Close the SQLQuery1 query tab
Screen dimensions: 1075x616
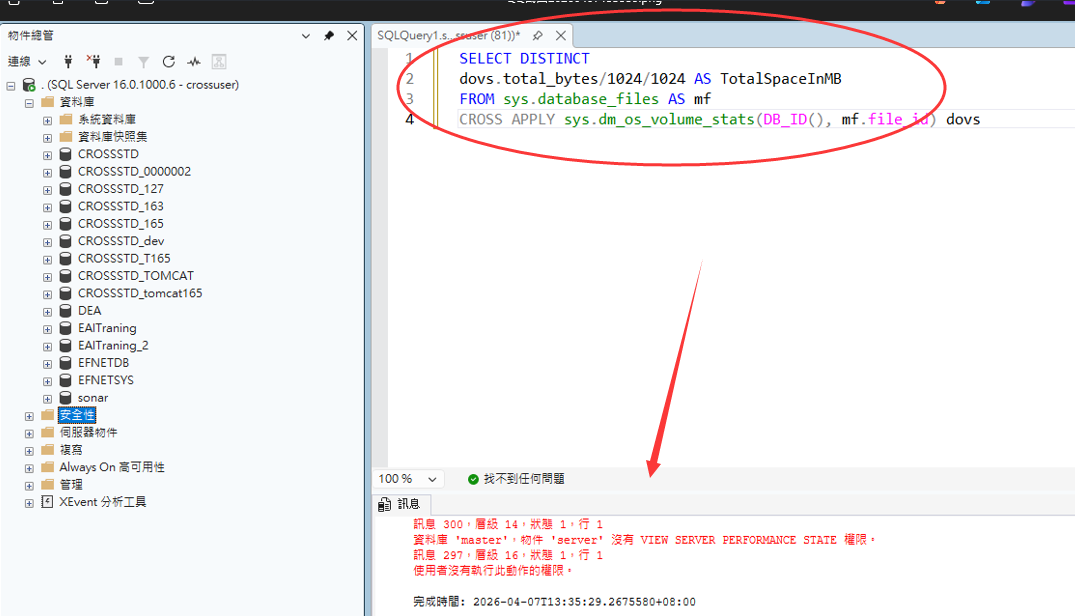561,35
